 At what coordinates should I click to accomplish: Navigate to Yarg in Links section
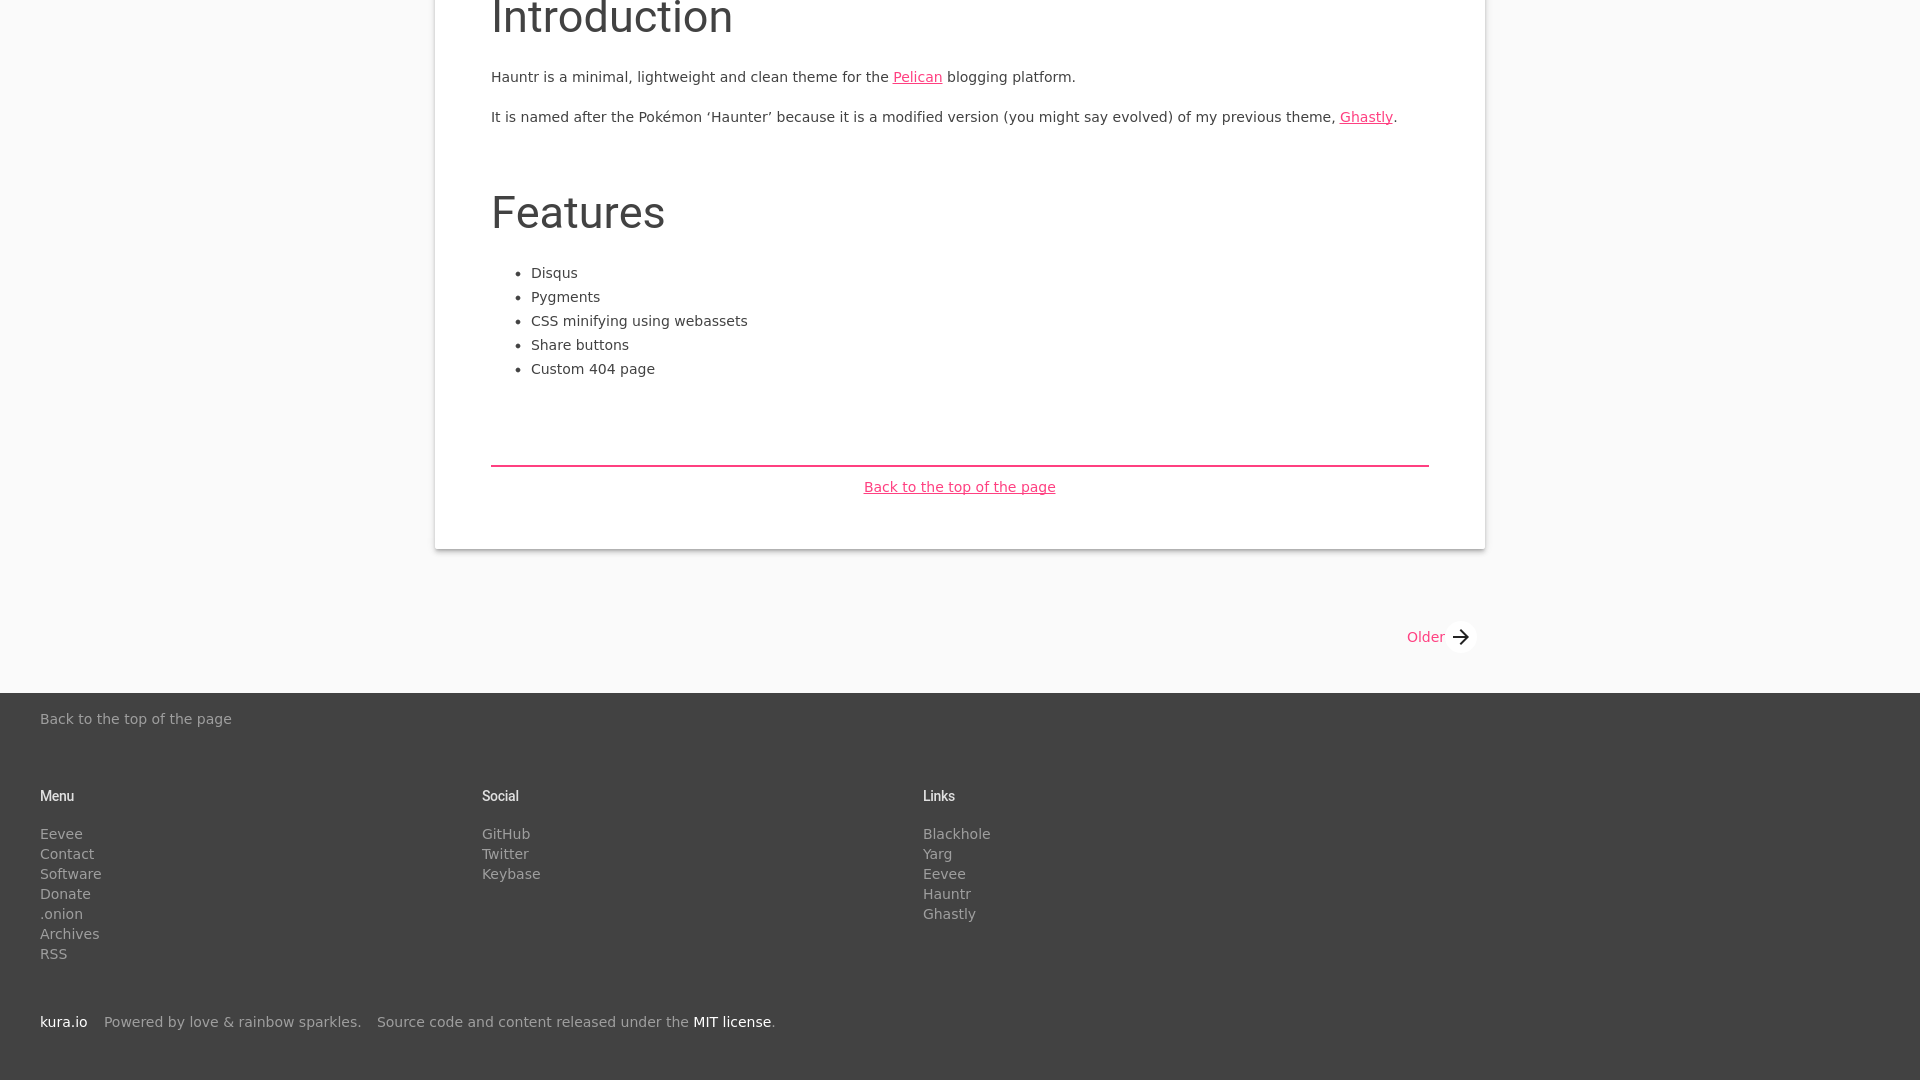(x=936, y=853)
